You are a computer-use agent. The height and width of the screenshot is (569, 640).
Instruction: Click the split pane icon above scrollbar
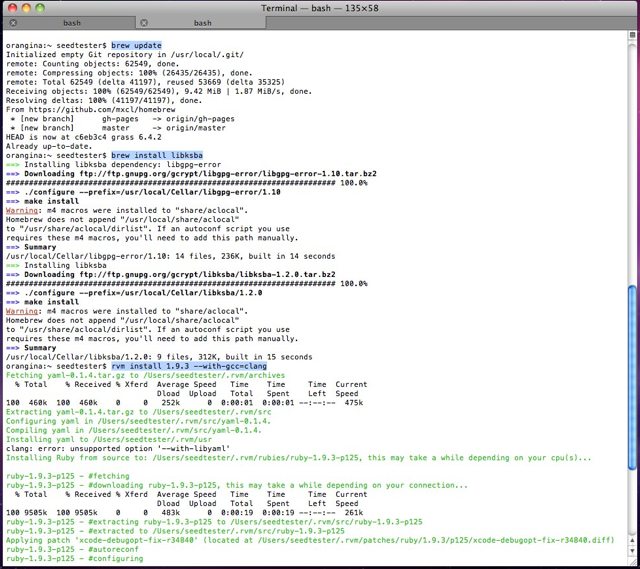(x=632, y=36)
